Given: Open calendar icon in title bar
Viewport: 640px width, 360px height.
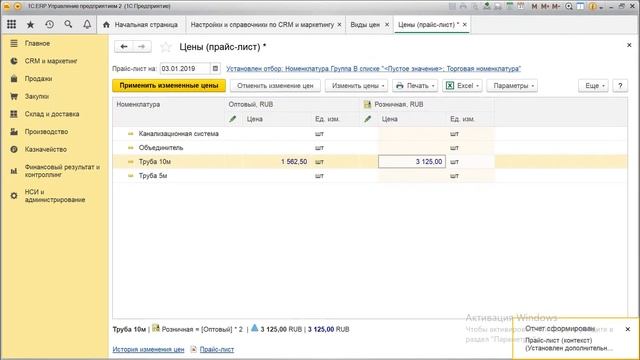Looking at the screenshot, I should coord(521,6).
